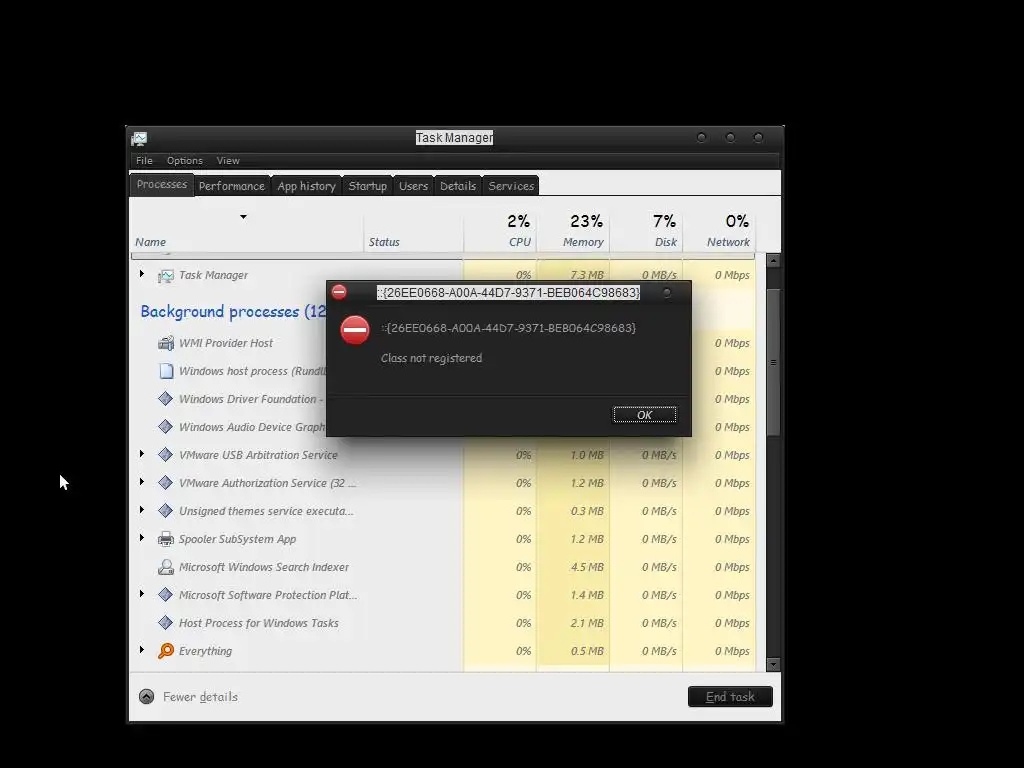Switch to the Performance tab
The image size is (1024, 768).
pyautogui.click(x=232, y=186)
